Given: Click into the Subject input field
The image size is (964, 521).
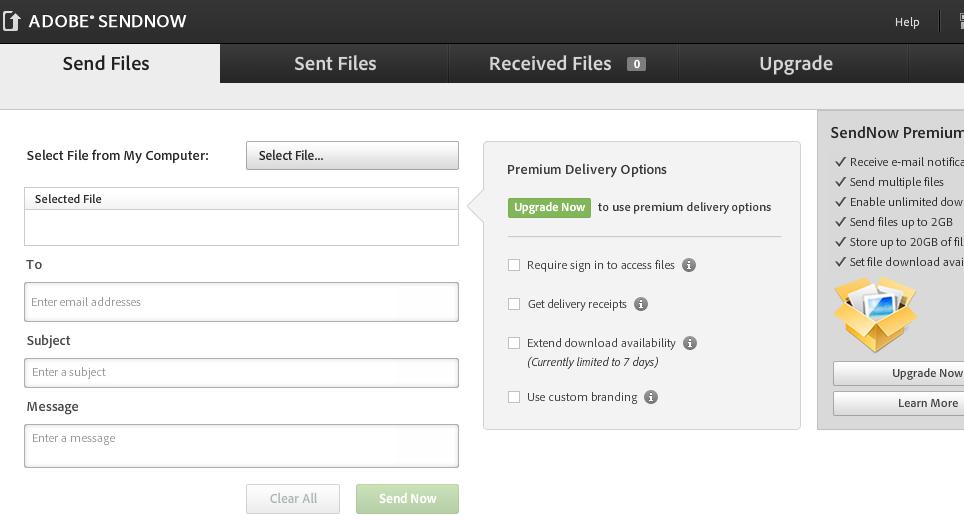Looking at the screenshot, I should [242, 373].
